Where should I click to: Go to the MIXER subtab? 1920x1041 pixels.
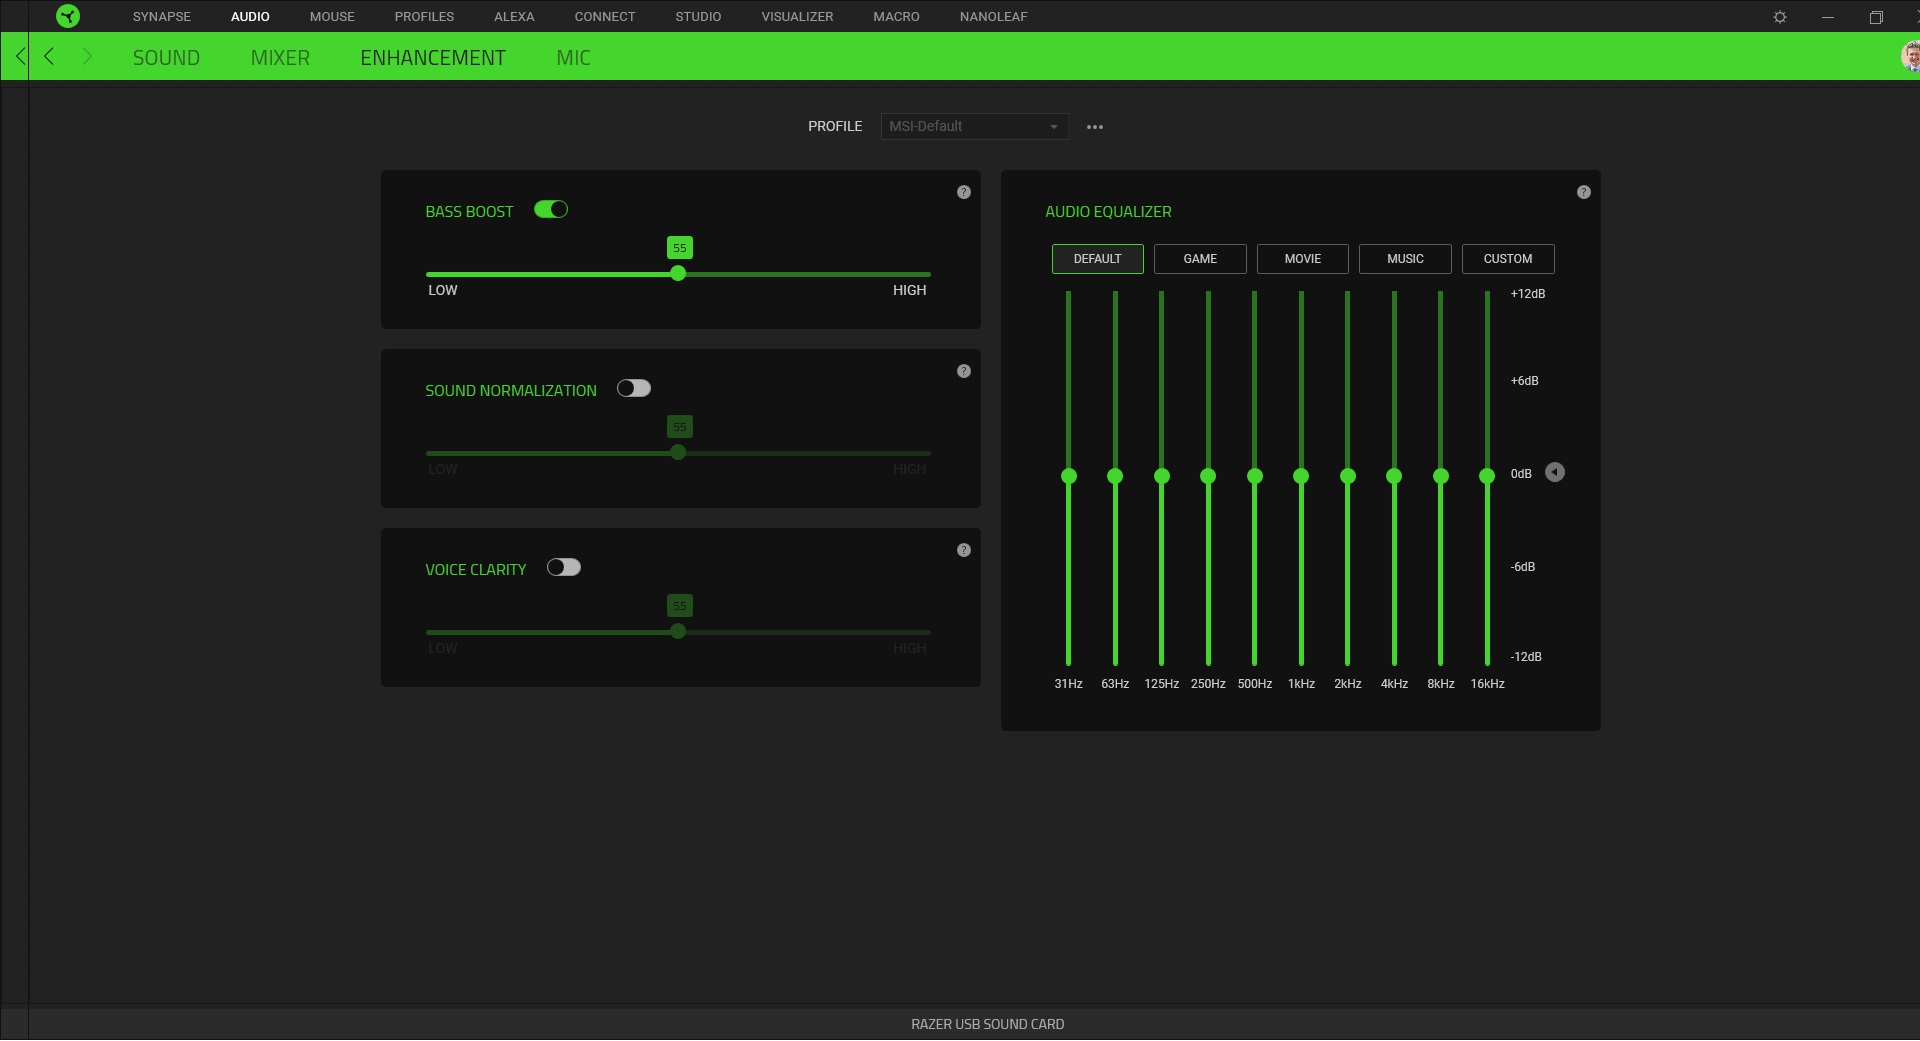pyautogui.click(x=280, y=58)
